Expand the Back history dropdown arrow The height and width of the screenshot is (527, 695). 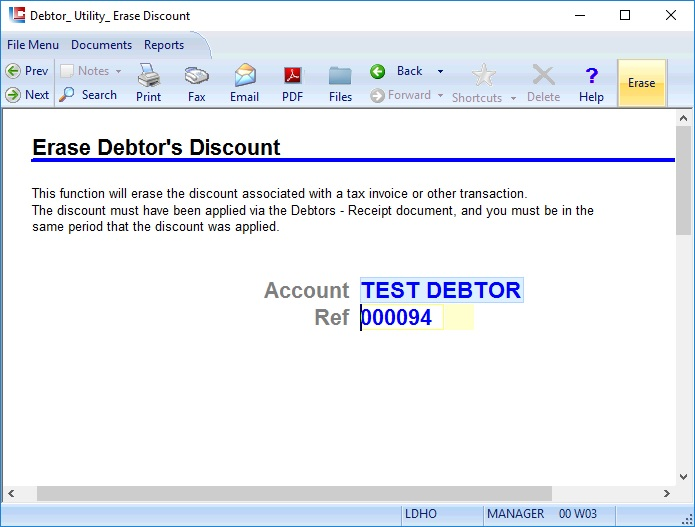coord(440,71)
